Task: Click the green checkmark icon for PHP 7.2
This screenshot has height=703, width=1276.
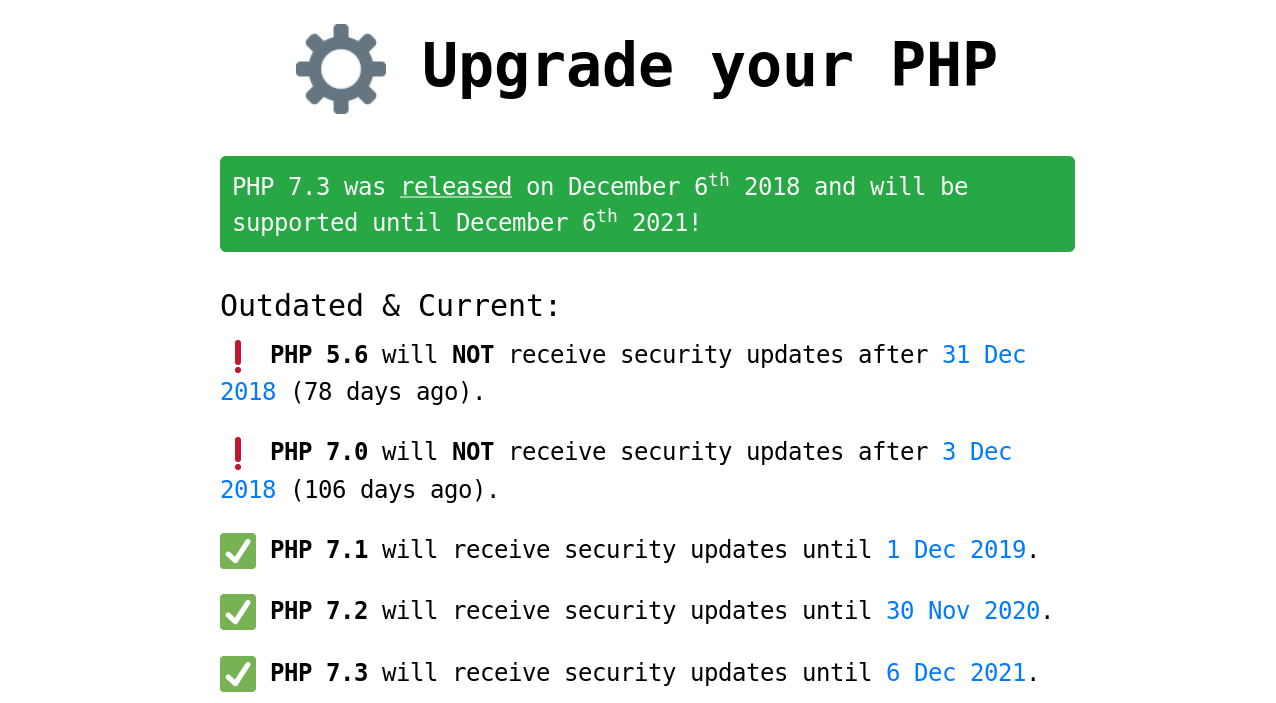Action: click(x=238, y=612)
